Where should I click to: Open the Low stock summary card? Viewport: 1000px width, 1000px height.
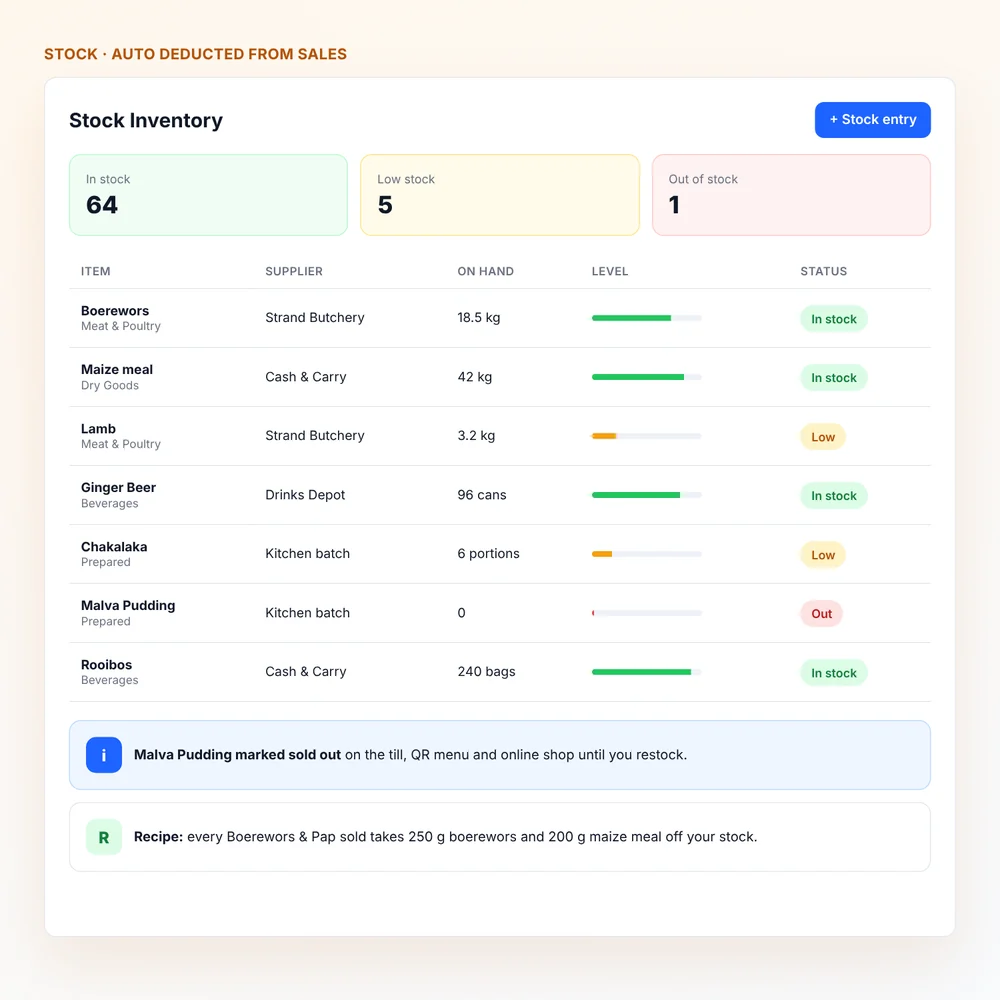(x=499, y=195)
